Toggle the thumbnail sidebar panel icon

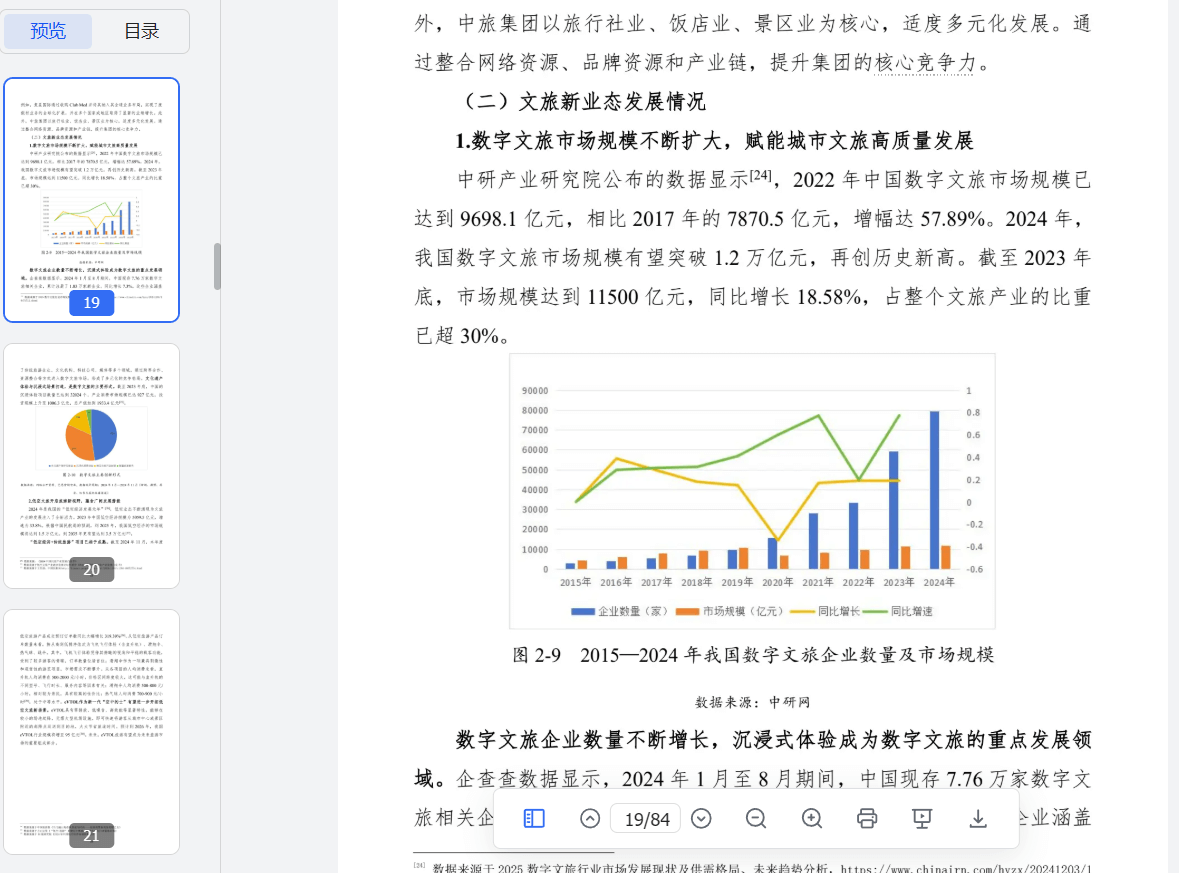coord(534,819)
